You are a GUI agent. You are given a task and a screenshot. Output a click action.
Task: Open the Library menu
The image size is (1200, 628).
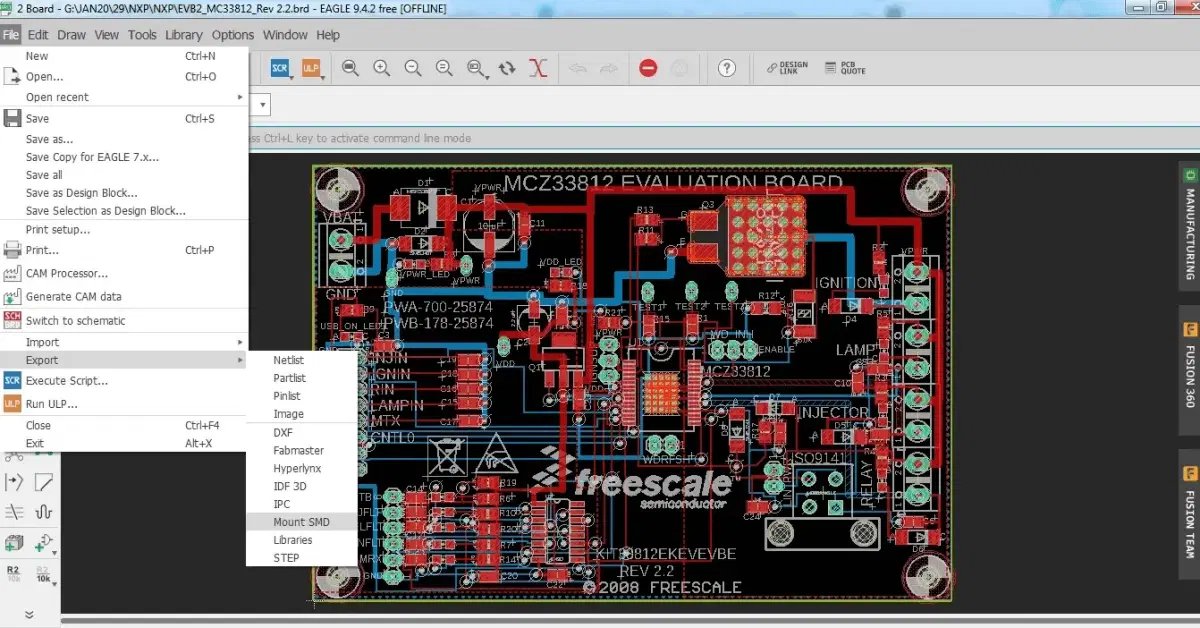click(x=184, y=34)
